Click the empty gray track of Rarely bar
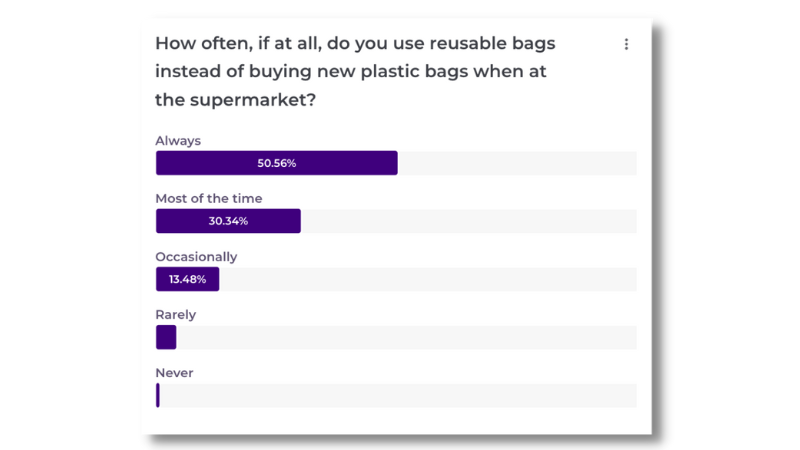 (x=406, y=337)
